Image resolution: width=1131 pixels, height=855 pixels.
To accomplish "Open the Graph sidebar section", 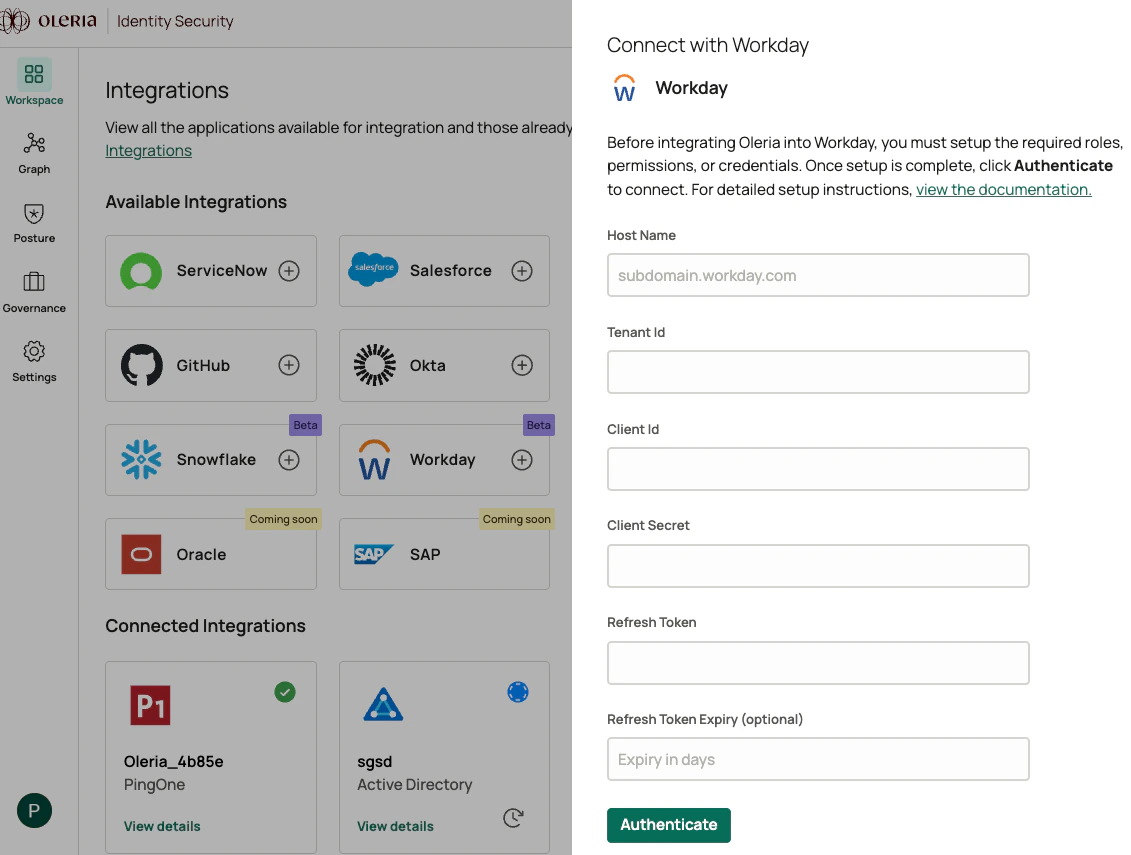I will [34, 153].
